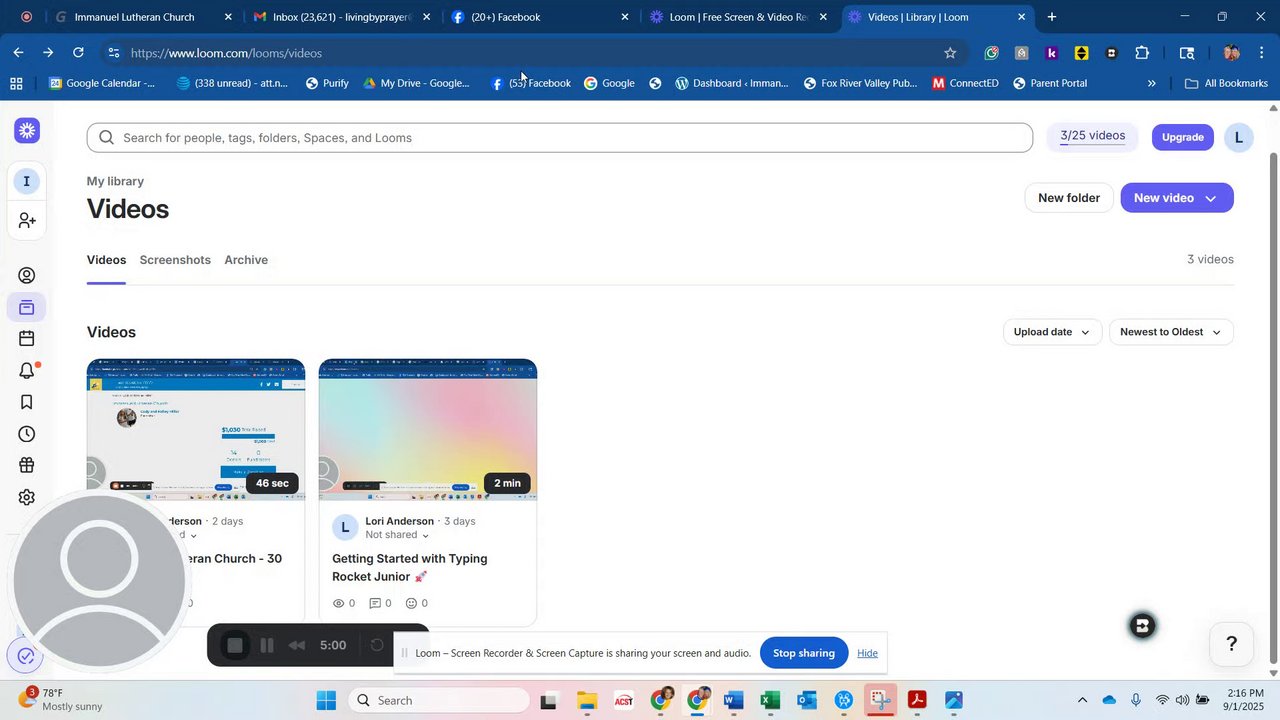This screenshot has height=720, width=1280.
Task: Open the Upload date sort dropdown
Action: [1053, 332]
